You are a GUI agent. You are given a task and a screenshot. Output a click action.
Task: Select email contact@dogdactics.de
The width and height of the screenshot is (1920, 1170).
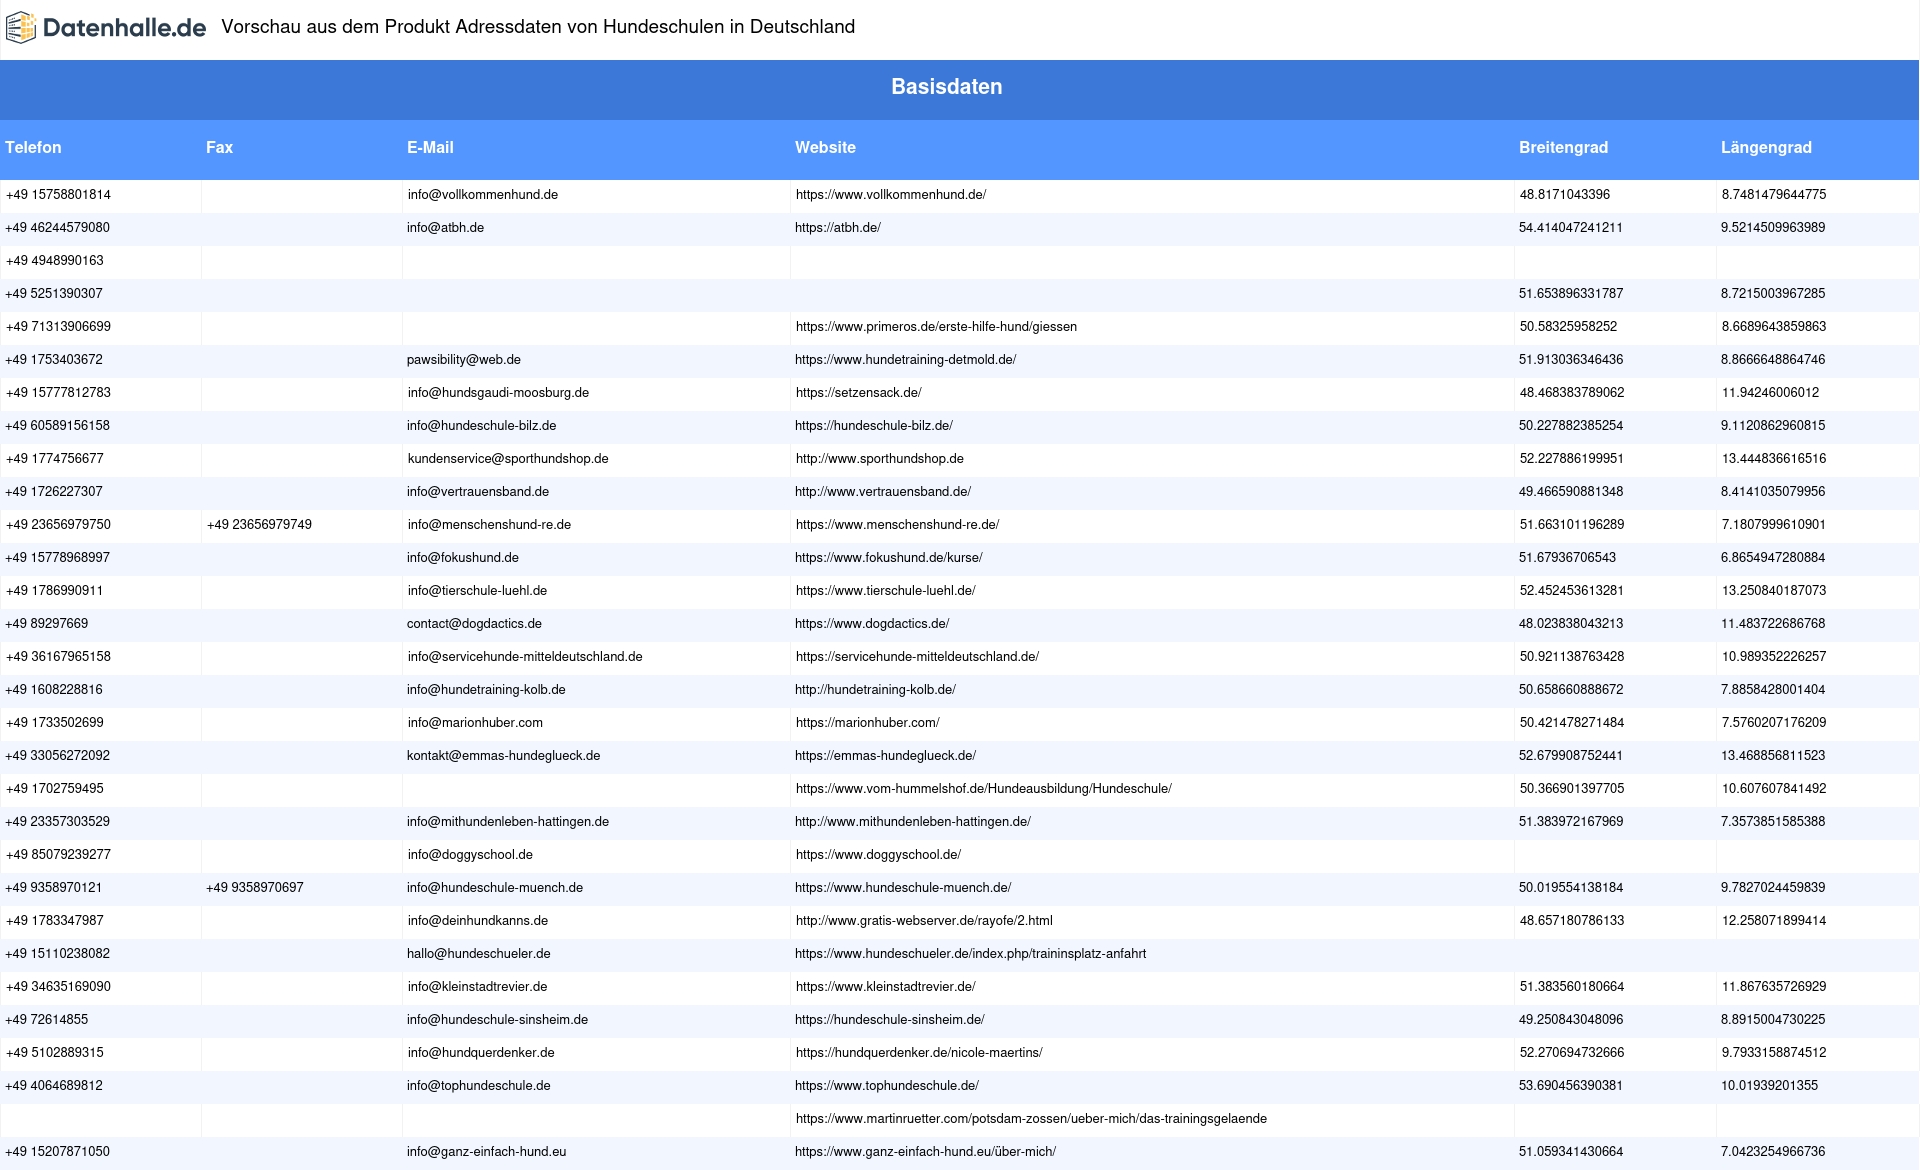pos(474,624)
